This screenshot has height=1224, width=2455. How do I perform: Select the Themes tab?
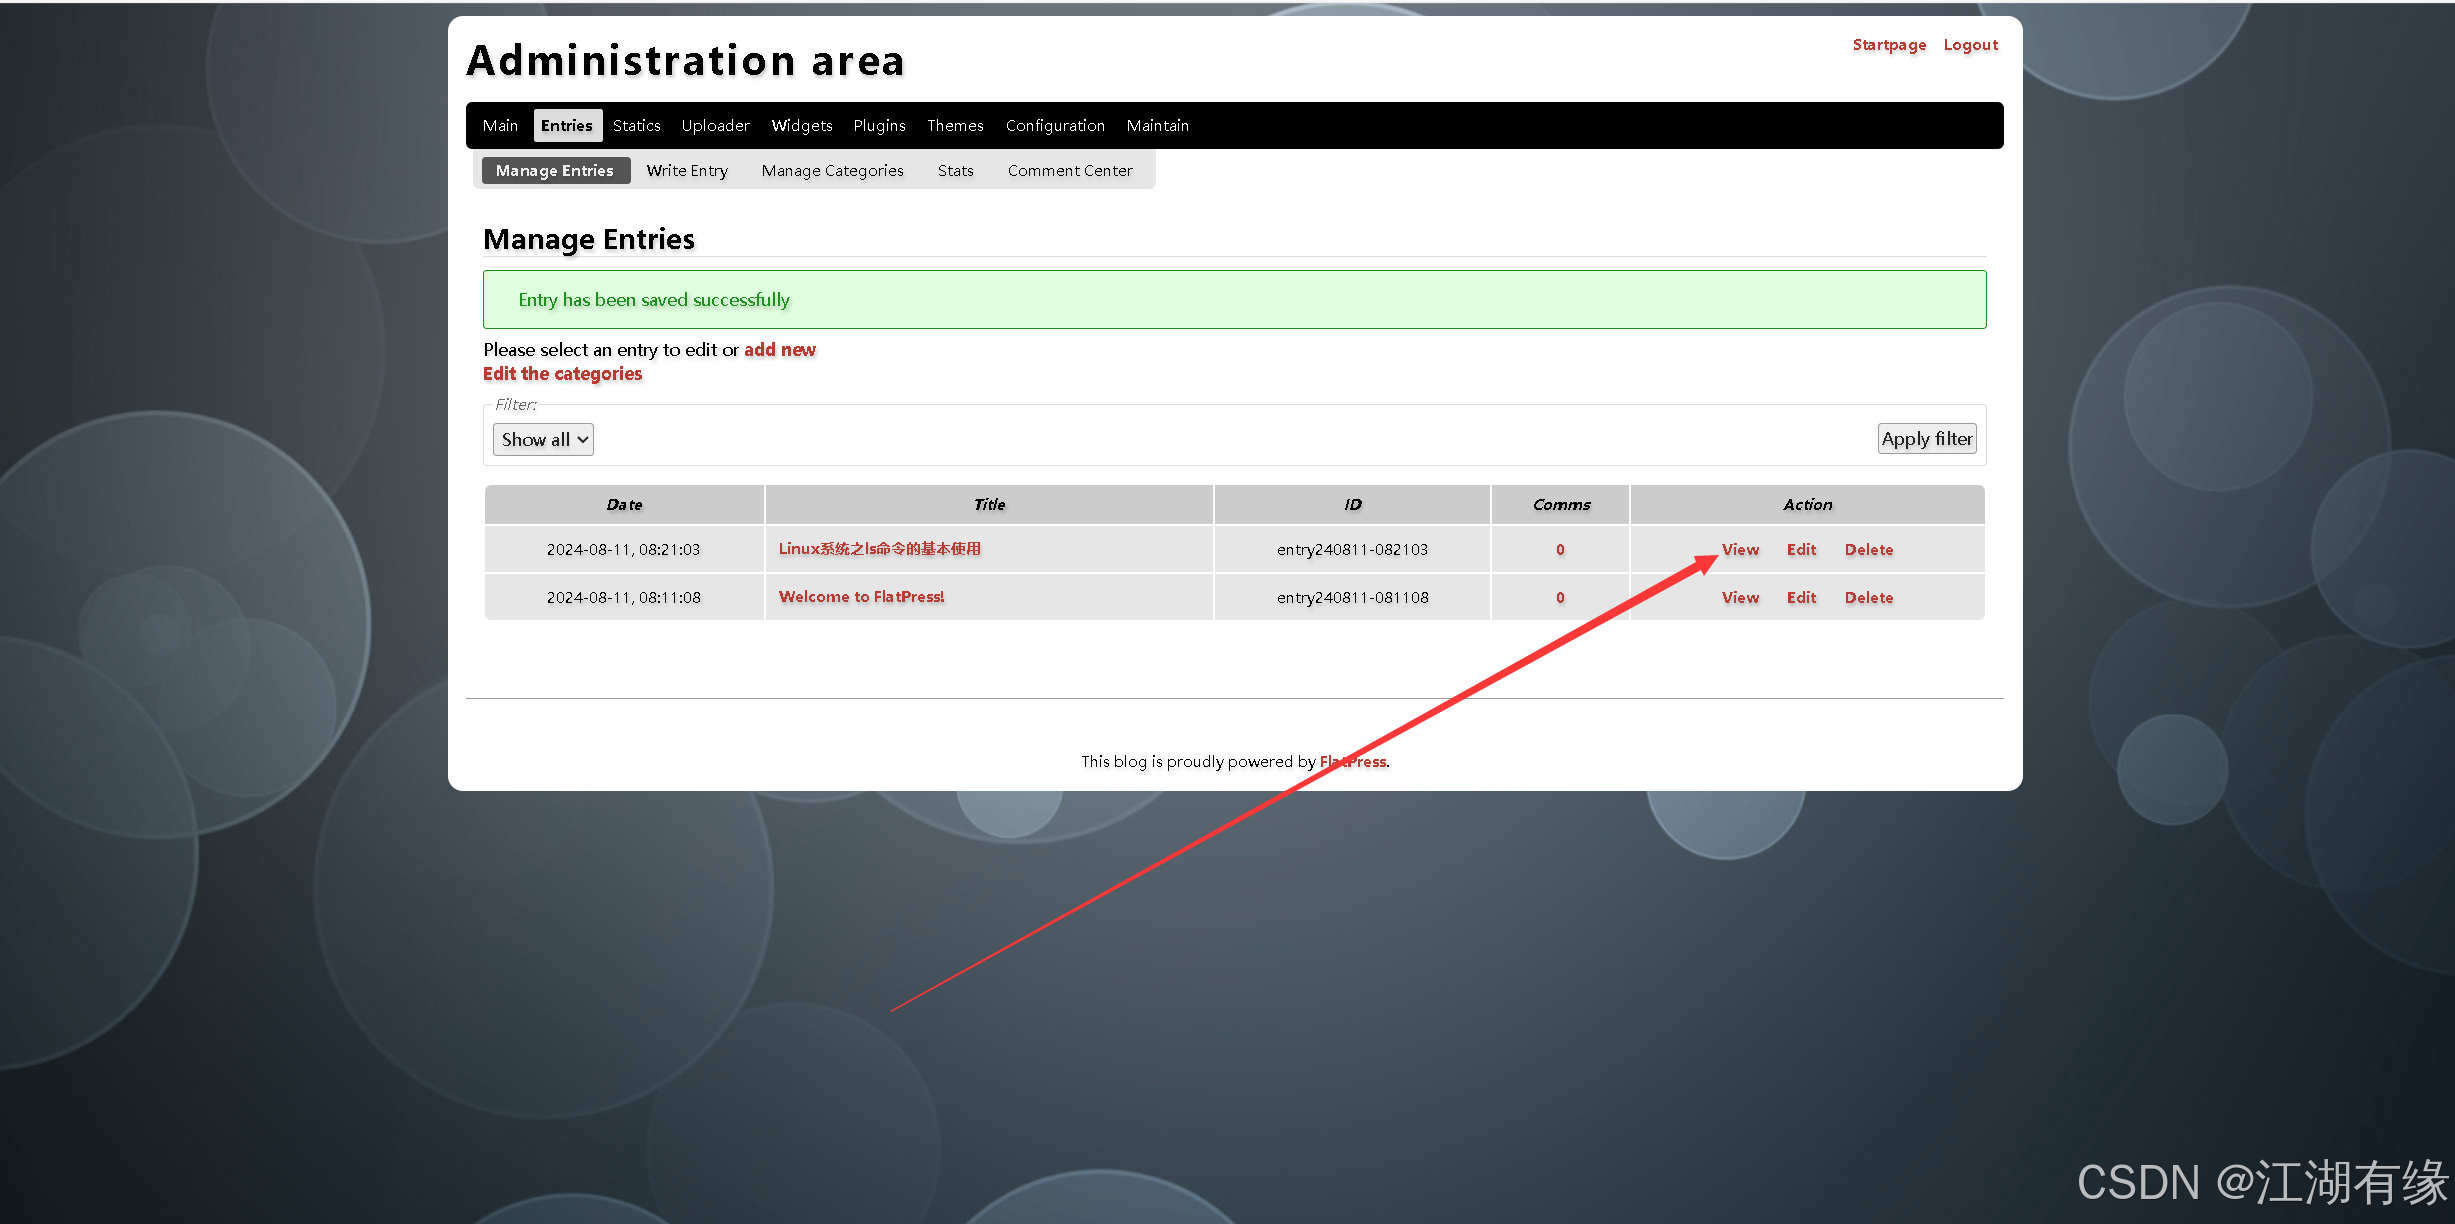tap(955, 126)
